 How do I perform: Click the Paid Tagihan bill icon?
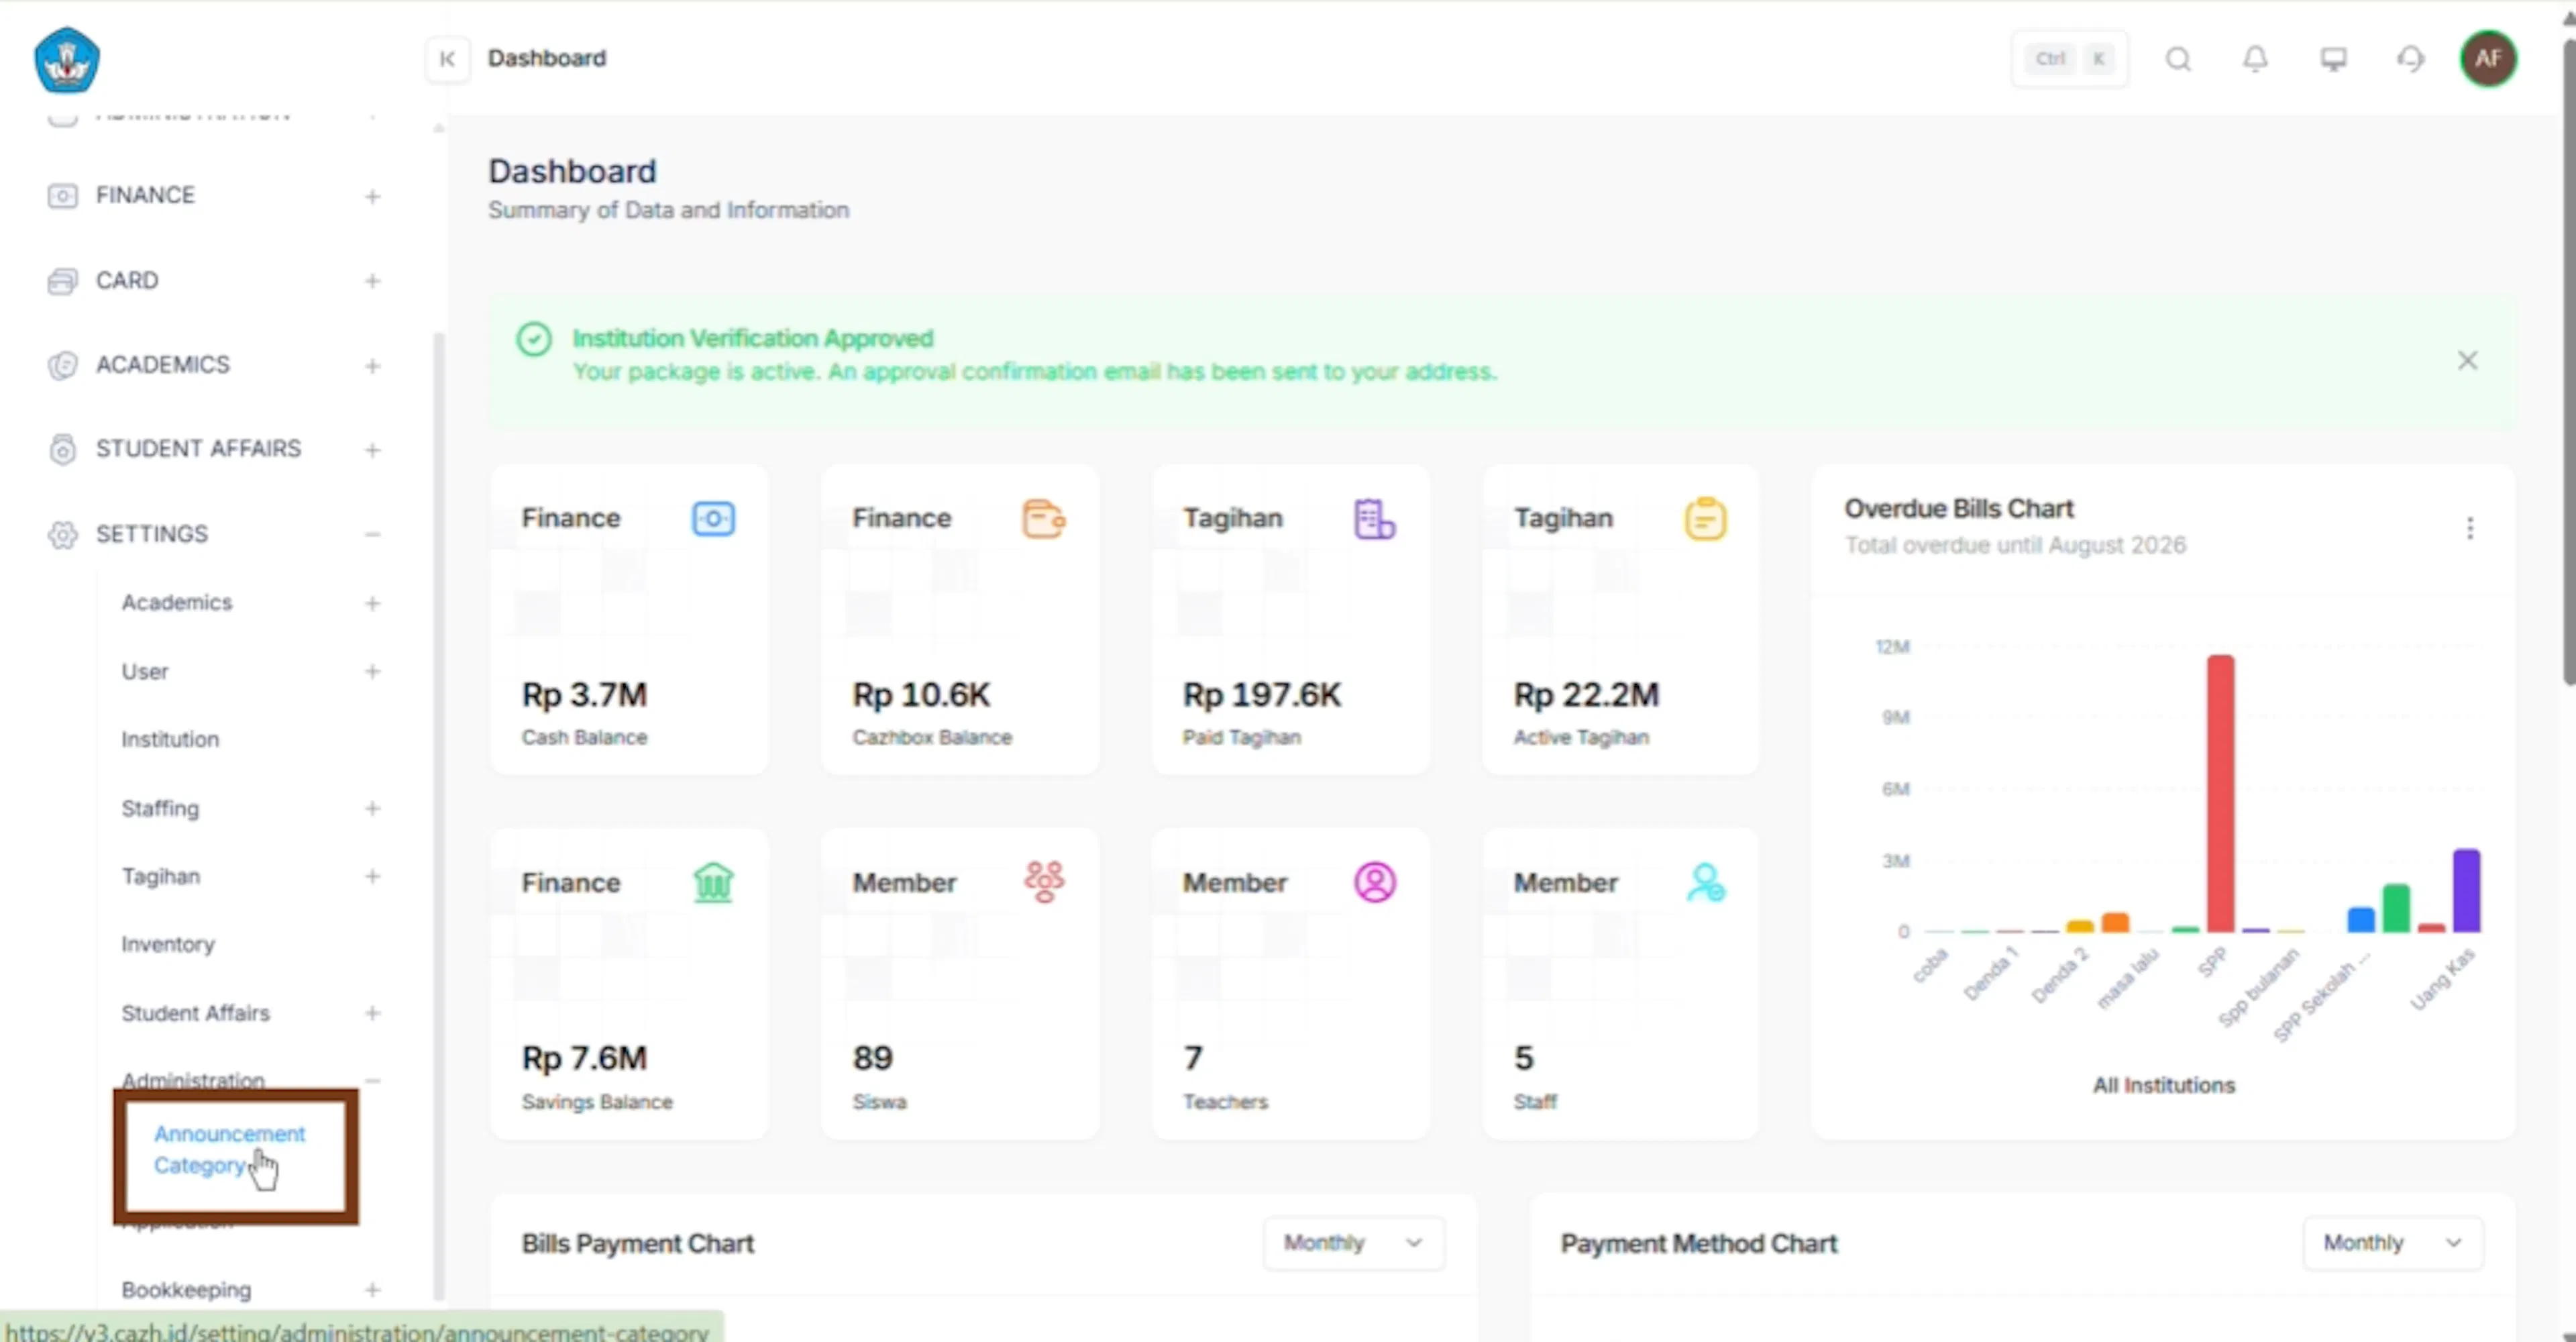click(1374, 519)
